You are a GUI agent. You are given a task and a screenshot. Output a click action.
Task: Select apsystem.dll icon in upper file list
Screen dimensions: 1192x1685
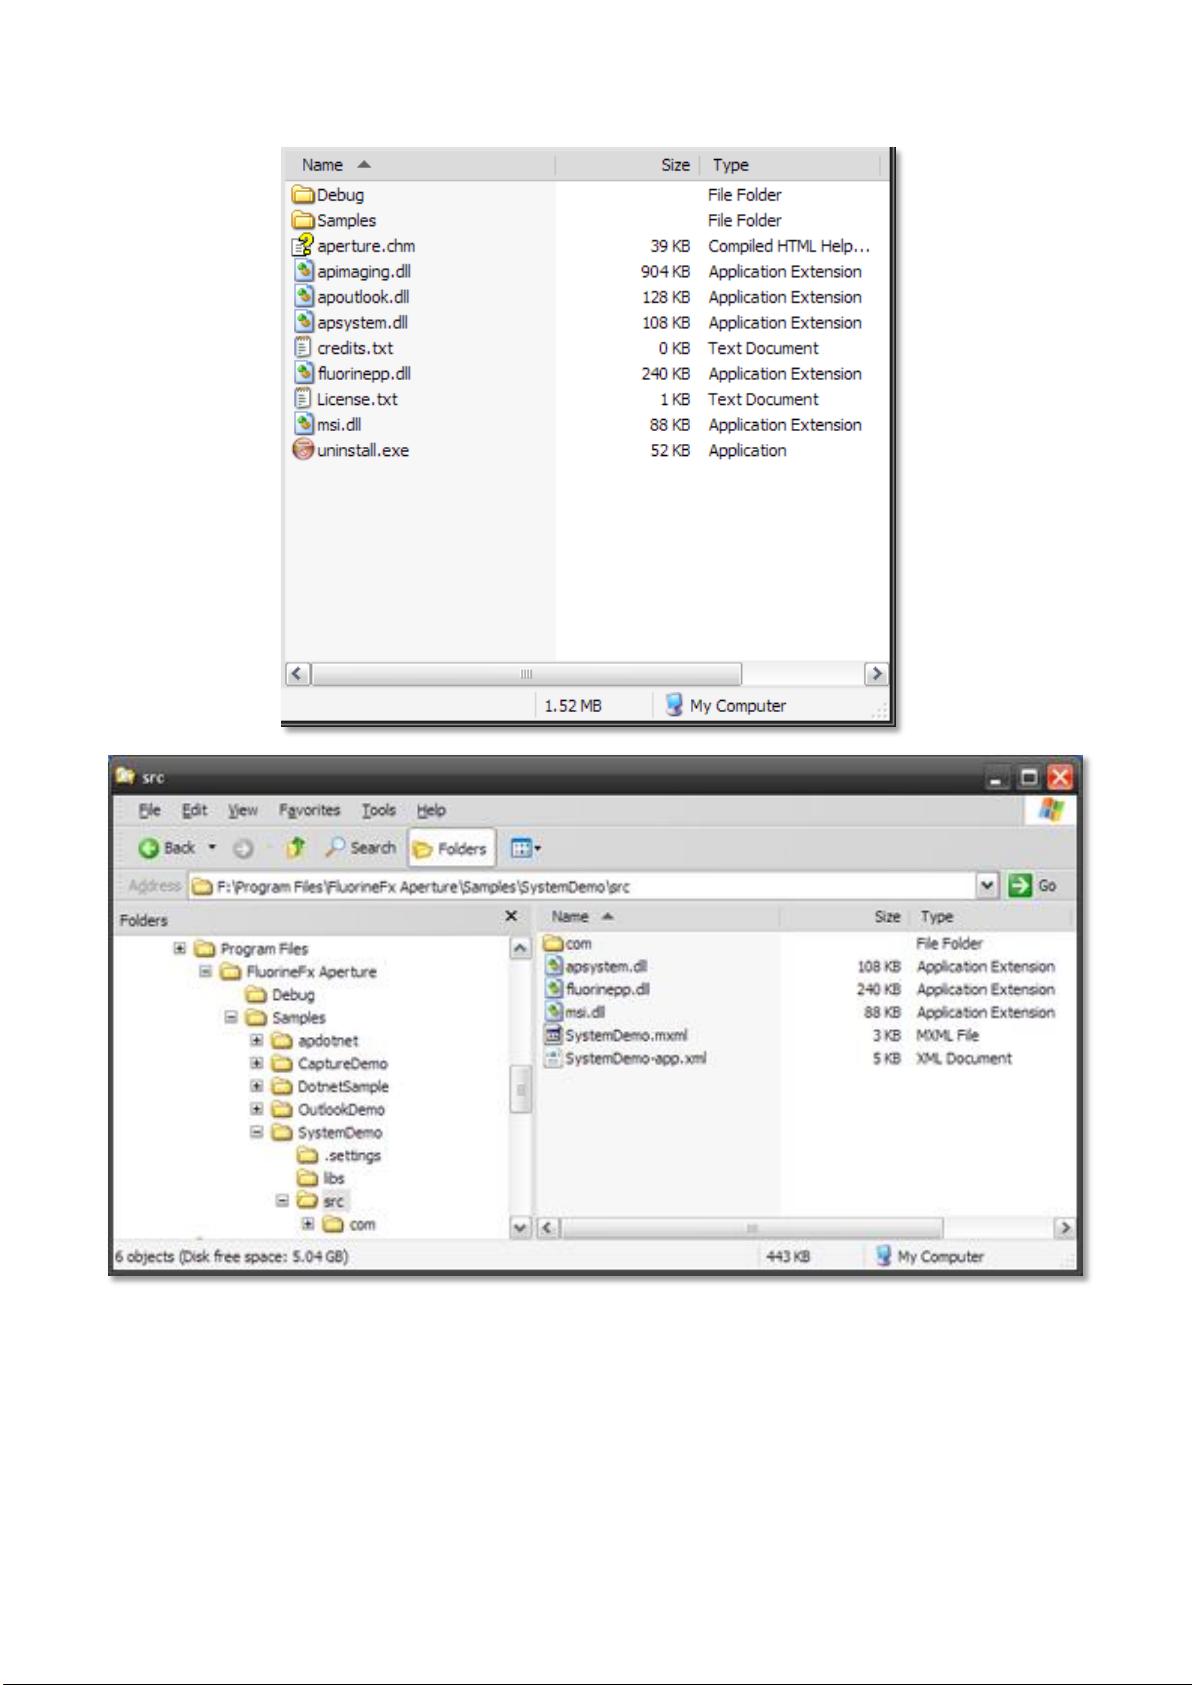305,322
